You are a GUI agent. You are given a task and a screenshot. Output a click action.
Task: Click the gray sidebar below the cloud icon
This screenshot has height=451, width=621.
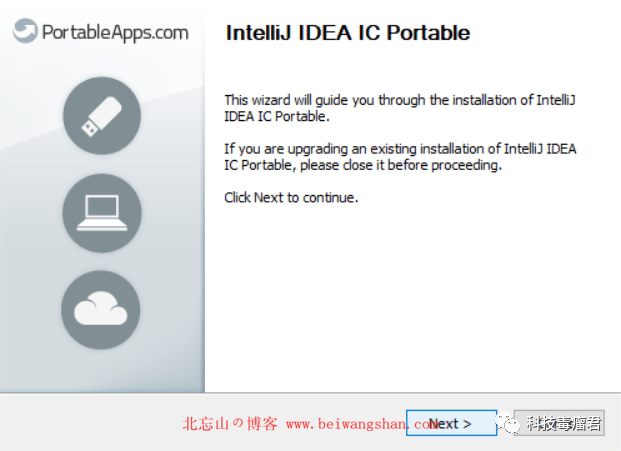tap(102, 368)
